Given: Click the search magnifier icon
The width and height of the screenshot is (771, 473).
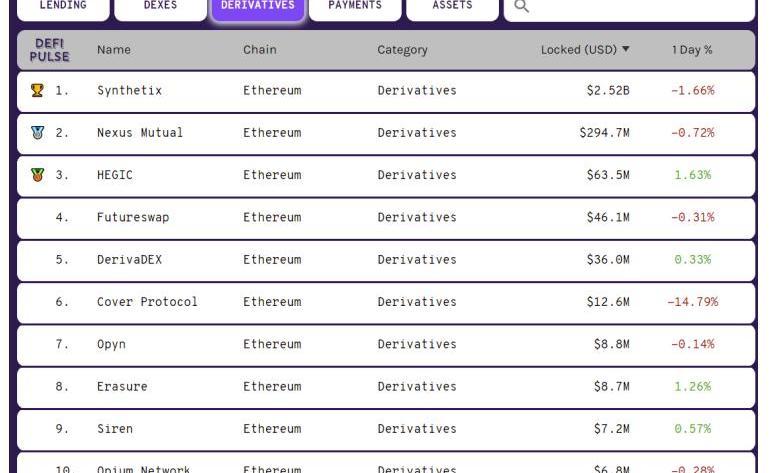Looking at the screenshot, I should click(521, 7).
